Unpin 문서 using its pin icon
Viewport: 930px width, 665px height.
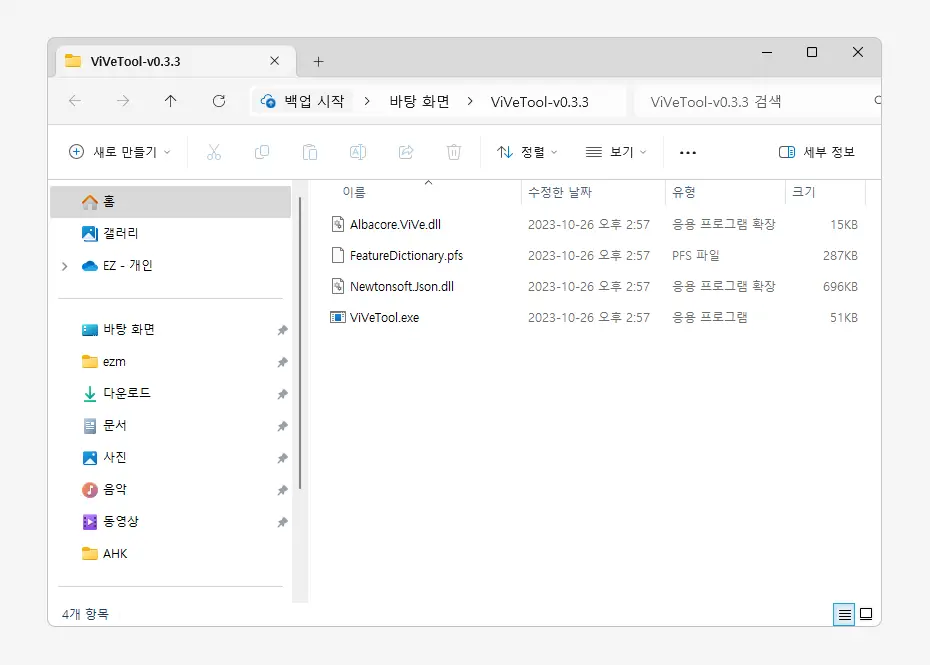pyautogui.click(x=282, y=427)
